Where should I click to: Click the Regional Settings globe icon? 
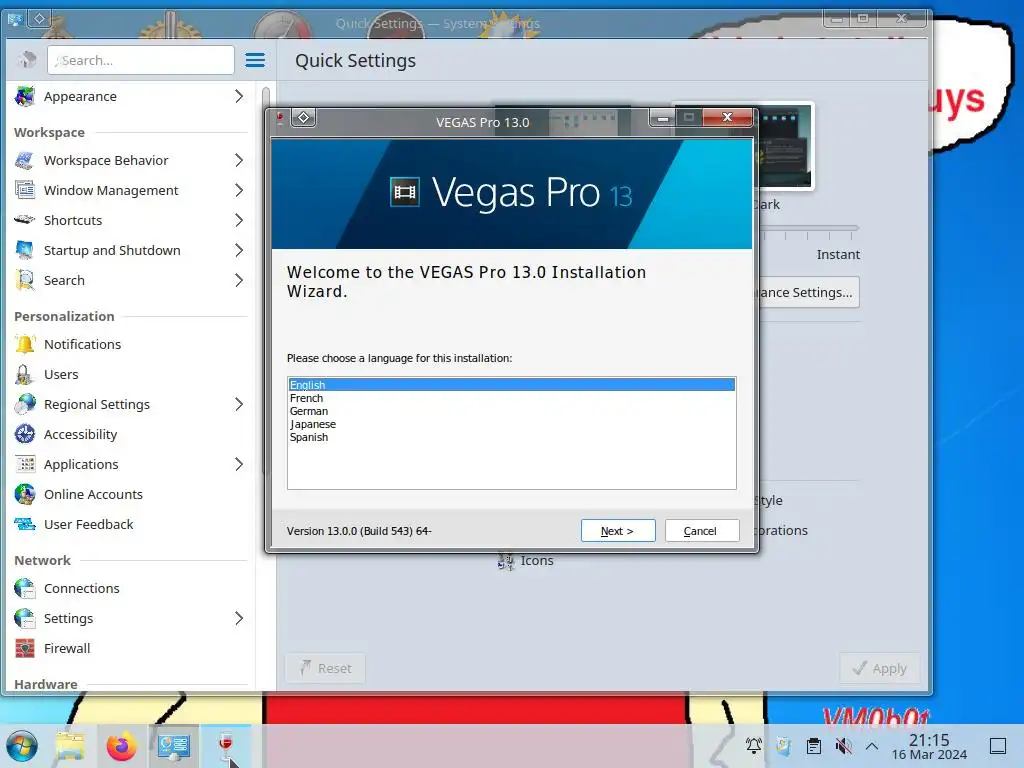pos(25,404)
